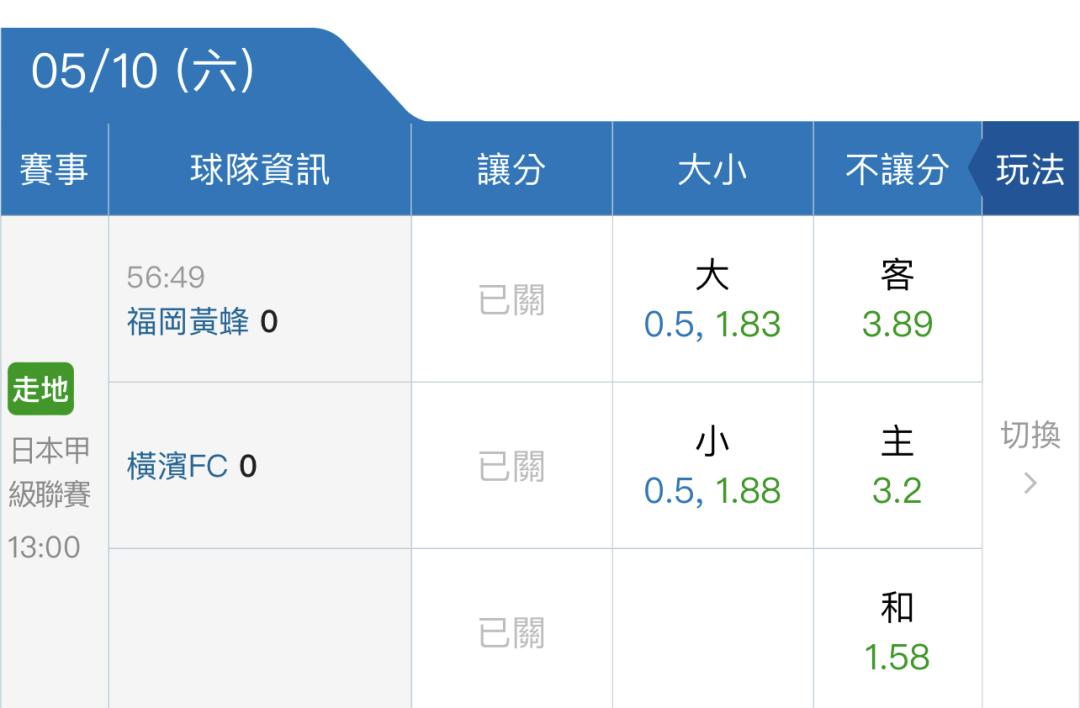Click the 大小 column header
This screenshot has width=1080, height=708.
[x=712, y=170]
